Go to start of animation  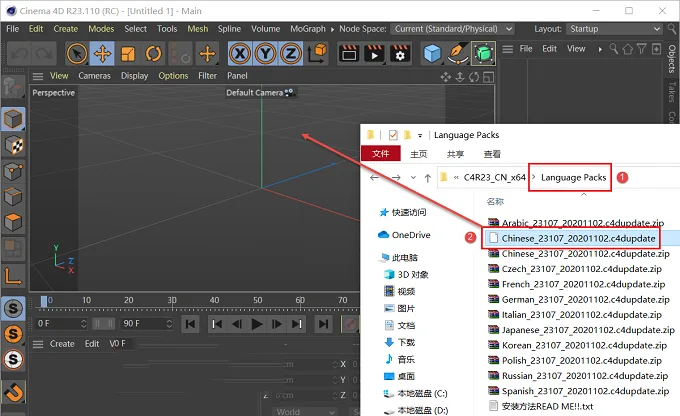coord(190,324)
